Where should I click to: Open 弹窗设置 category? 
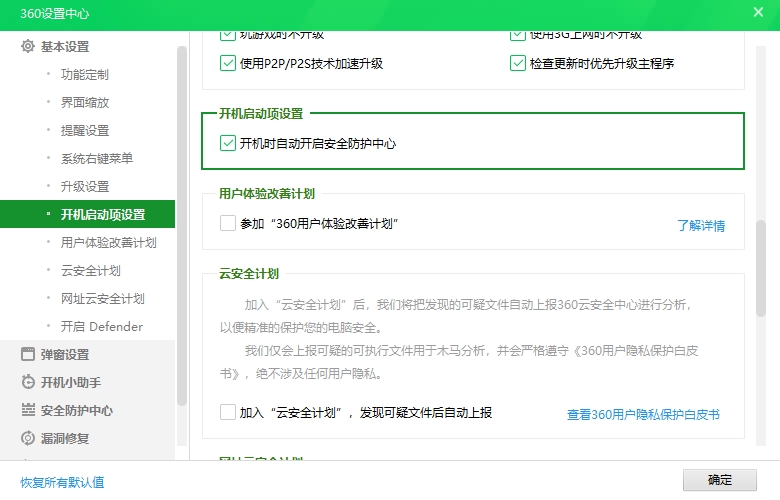(65, 355)
